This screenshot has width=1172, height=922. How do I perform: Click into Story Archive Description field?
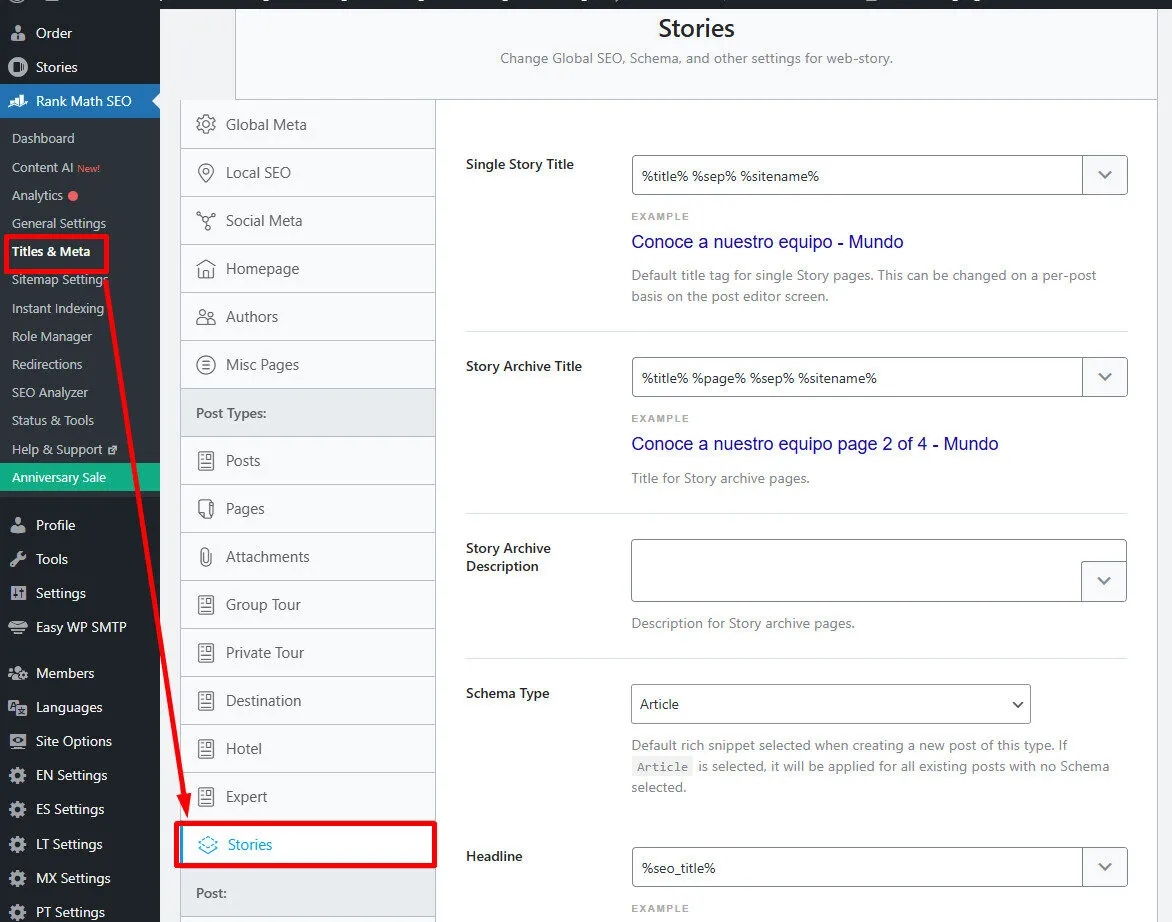point(855,570)
